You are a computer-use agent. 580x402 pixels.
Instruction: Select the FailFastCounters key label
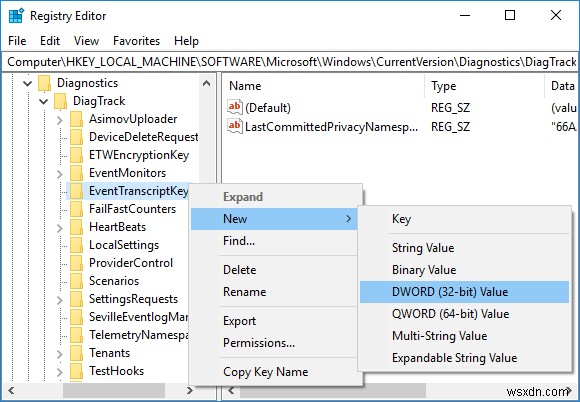[x=132, y=209]
